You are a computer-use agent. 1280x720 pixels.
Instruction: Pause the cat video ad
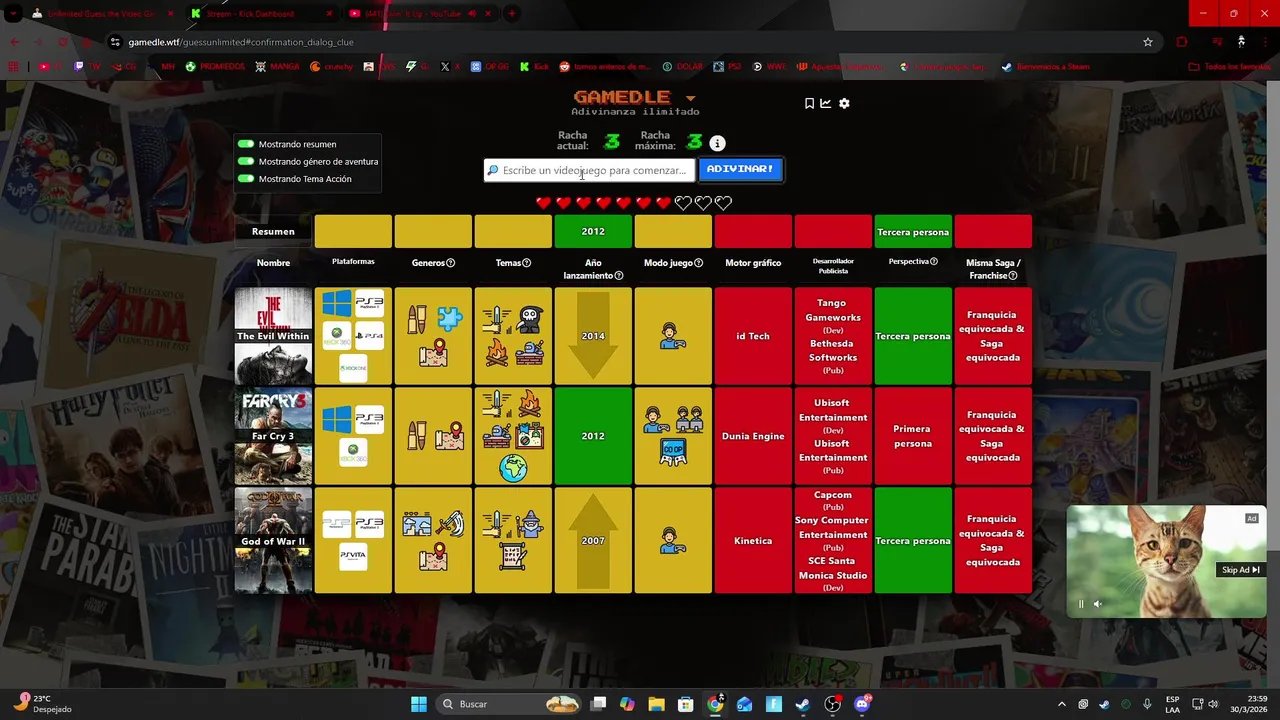coord(1081,604)
